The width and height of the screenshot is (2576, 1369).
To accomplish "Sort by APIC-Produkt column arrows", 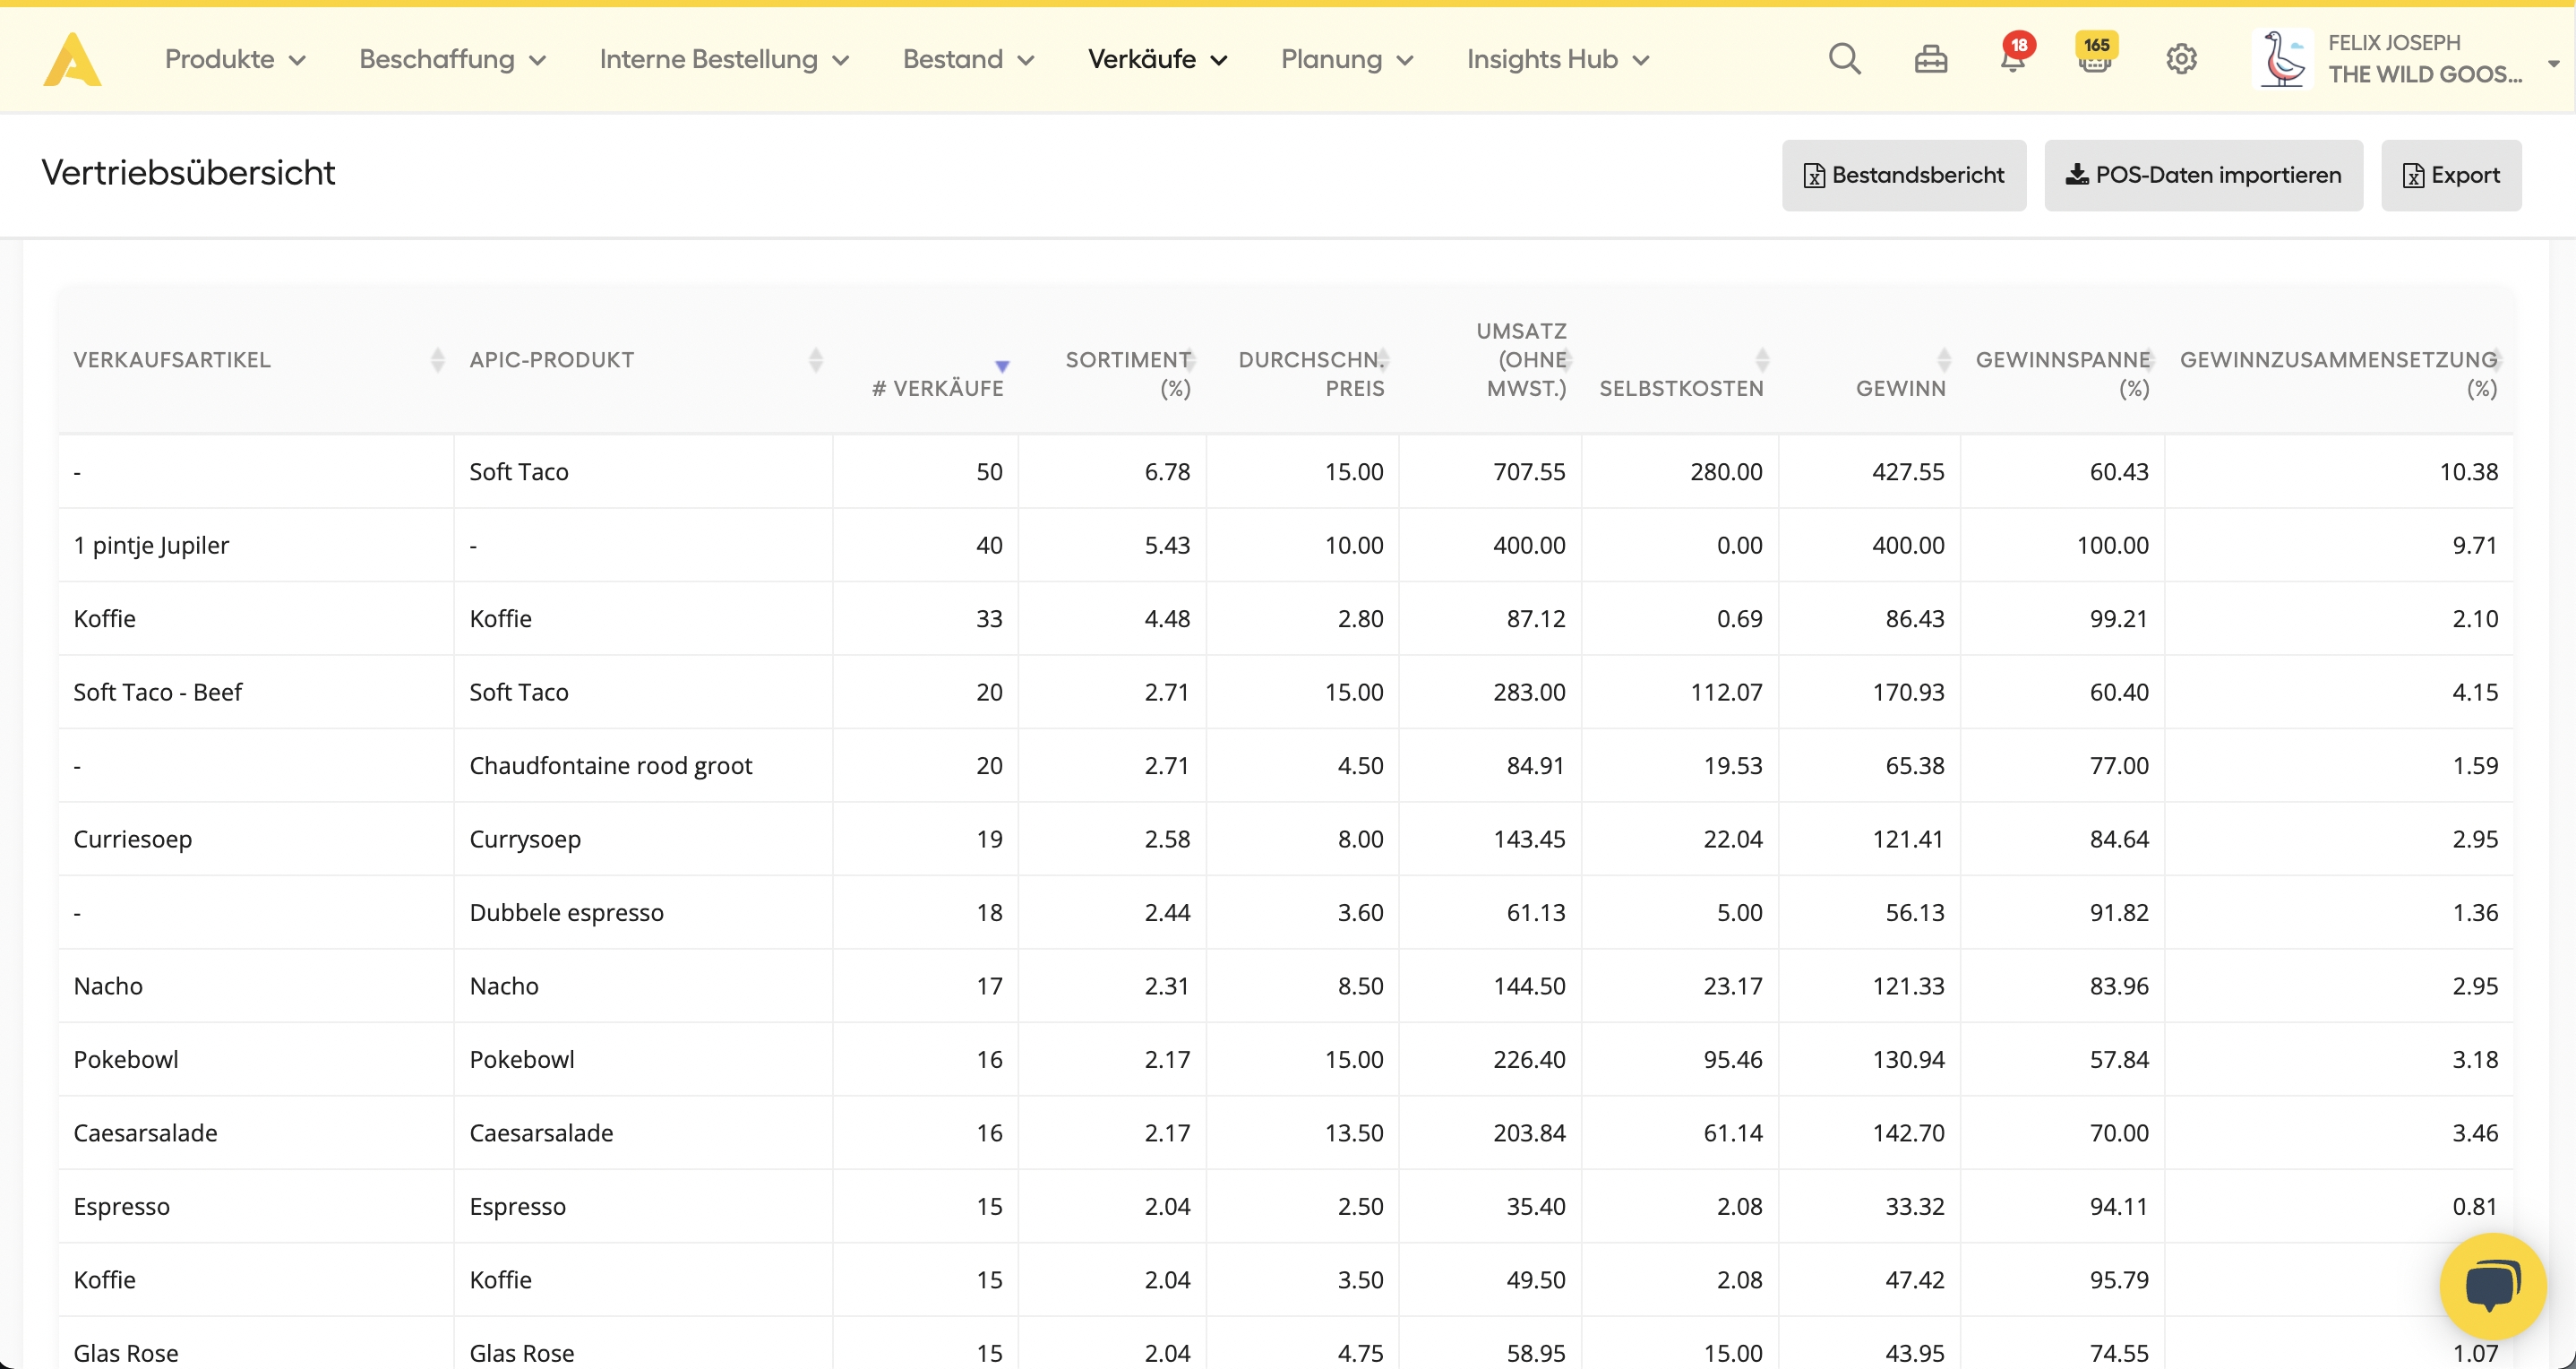I will coord(816,360).
